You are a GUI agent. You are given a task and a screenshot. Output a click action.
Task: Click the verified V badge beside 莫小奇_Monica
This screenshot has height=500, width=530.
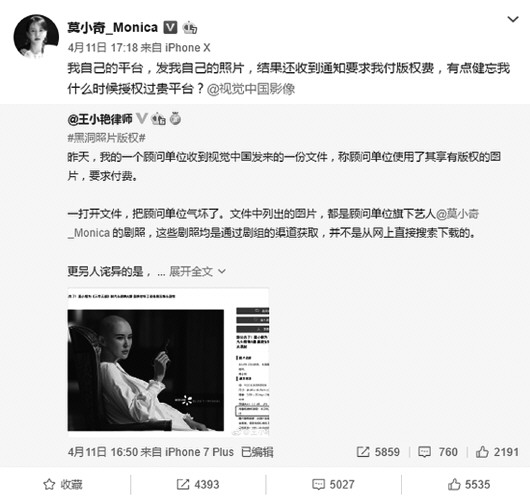[170, 27]
